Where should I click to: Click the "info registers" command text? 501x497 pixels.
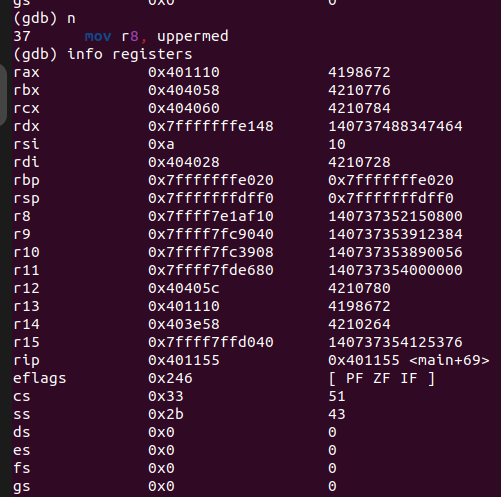coord(130,54)
